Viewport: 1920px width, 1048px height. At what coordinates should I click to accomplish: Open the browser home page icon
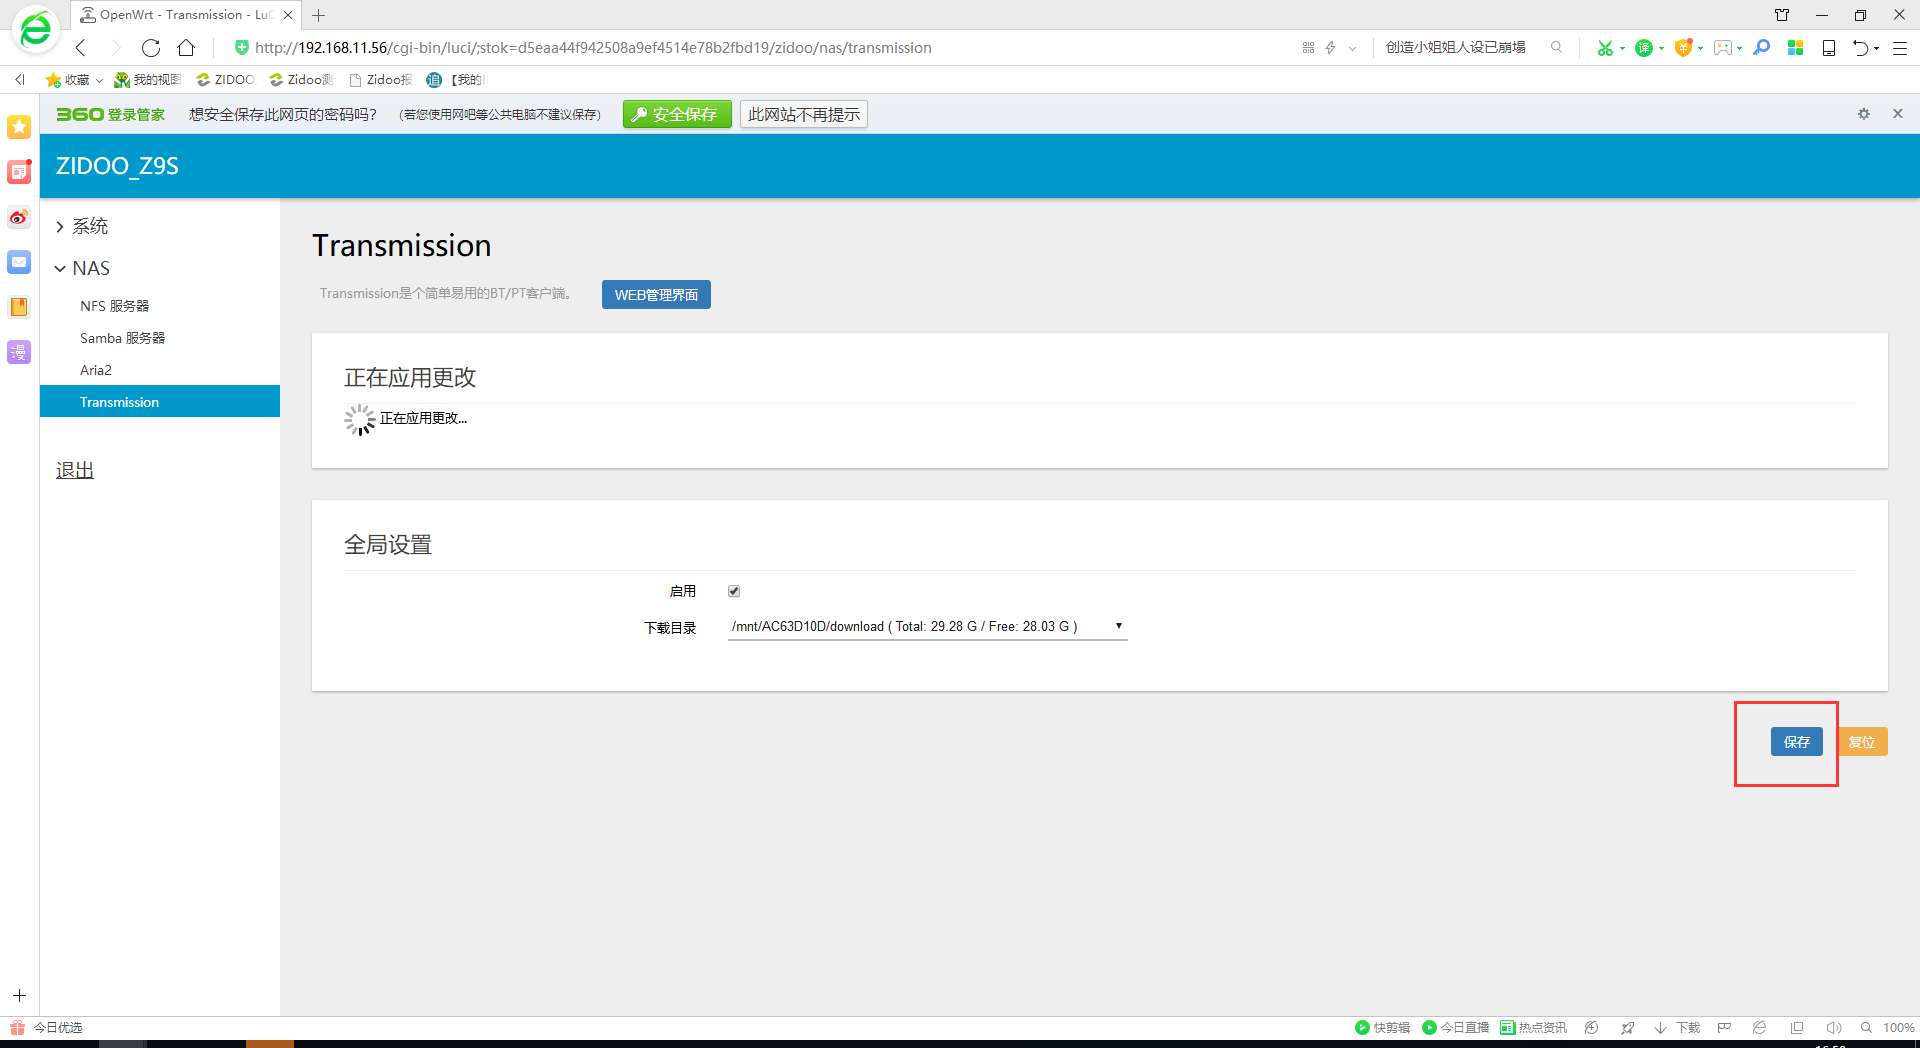coord(186,48)
